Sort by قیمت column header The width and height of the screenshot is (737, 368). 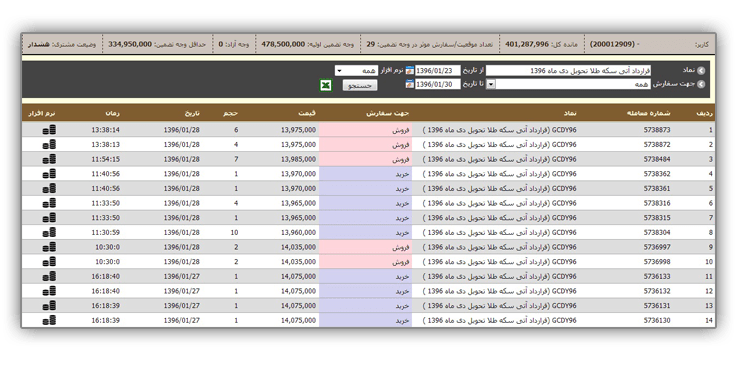(x=307, y=113)
